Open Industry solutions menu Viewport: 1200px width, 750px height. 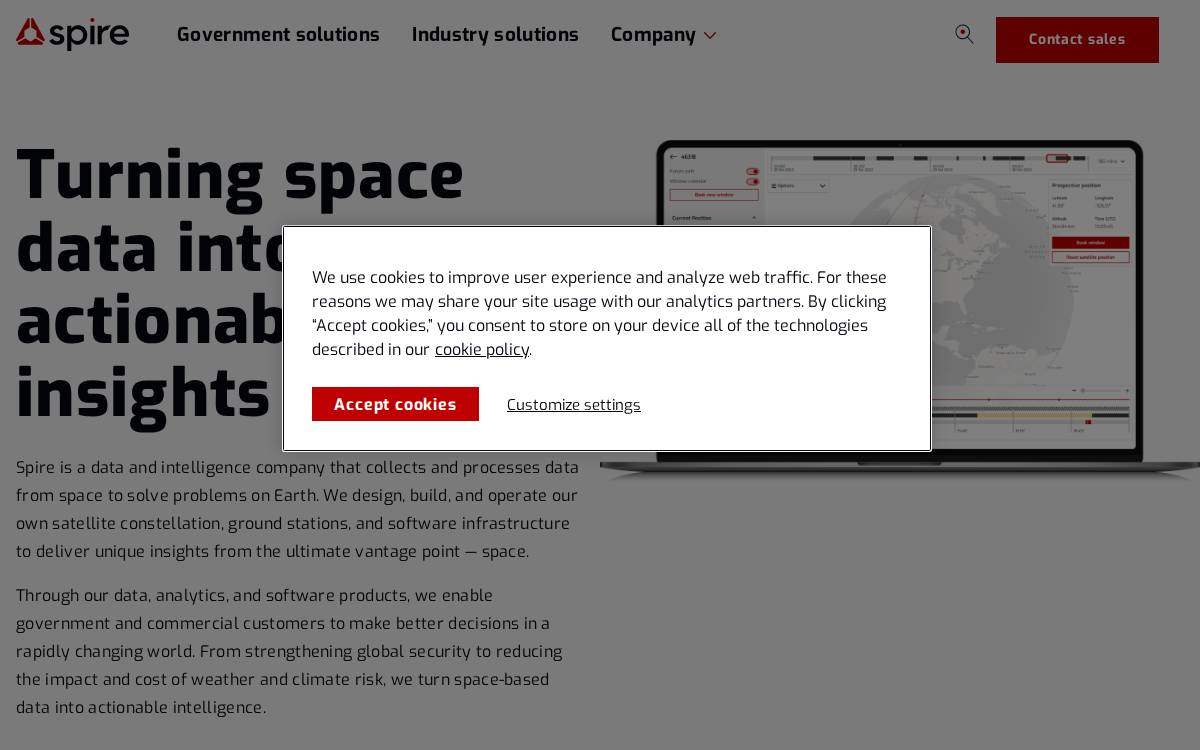pos(495,35)
